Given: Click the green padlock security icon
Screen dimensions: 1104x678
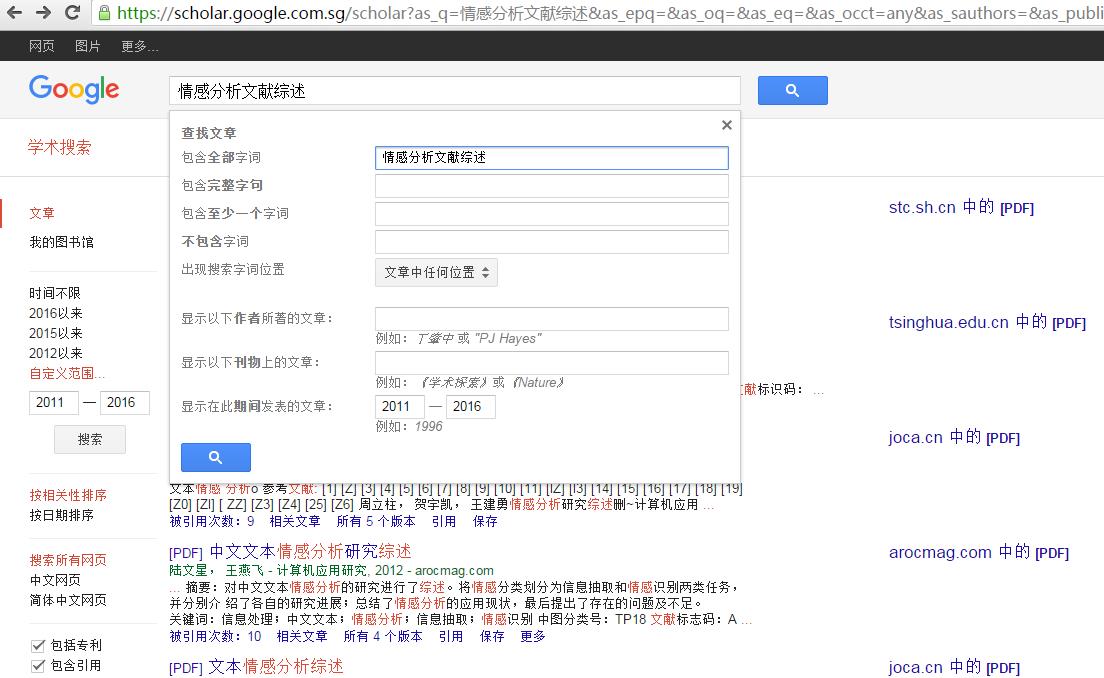Looking at the screenshot, I should (x=104, y=13).
